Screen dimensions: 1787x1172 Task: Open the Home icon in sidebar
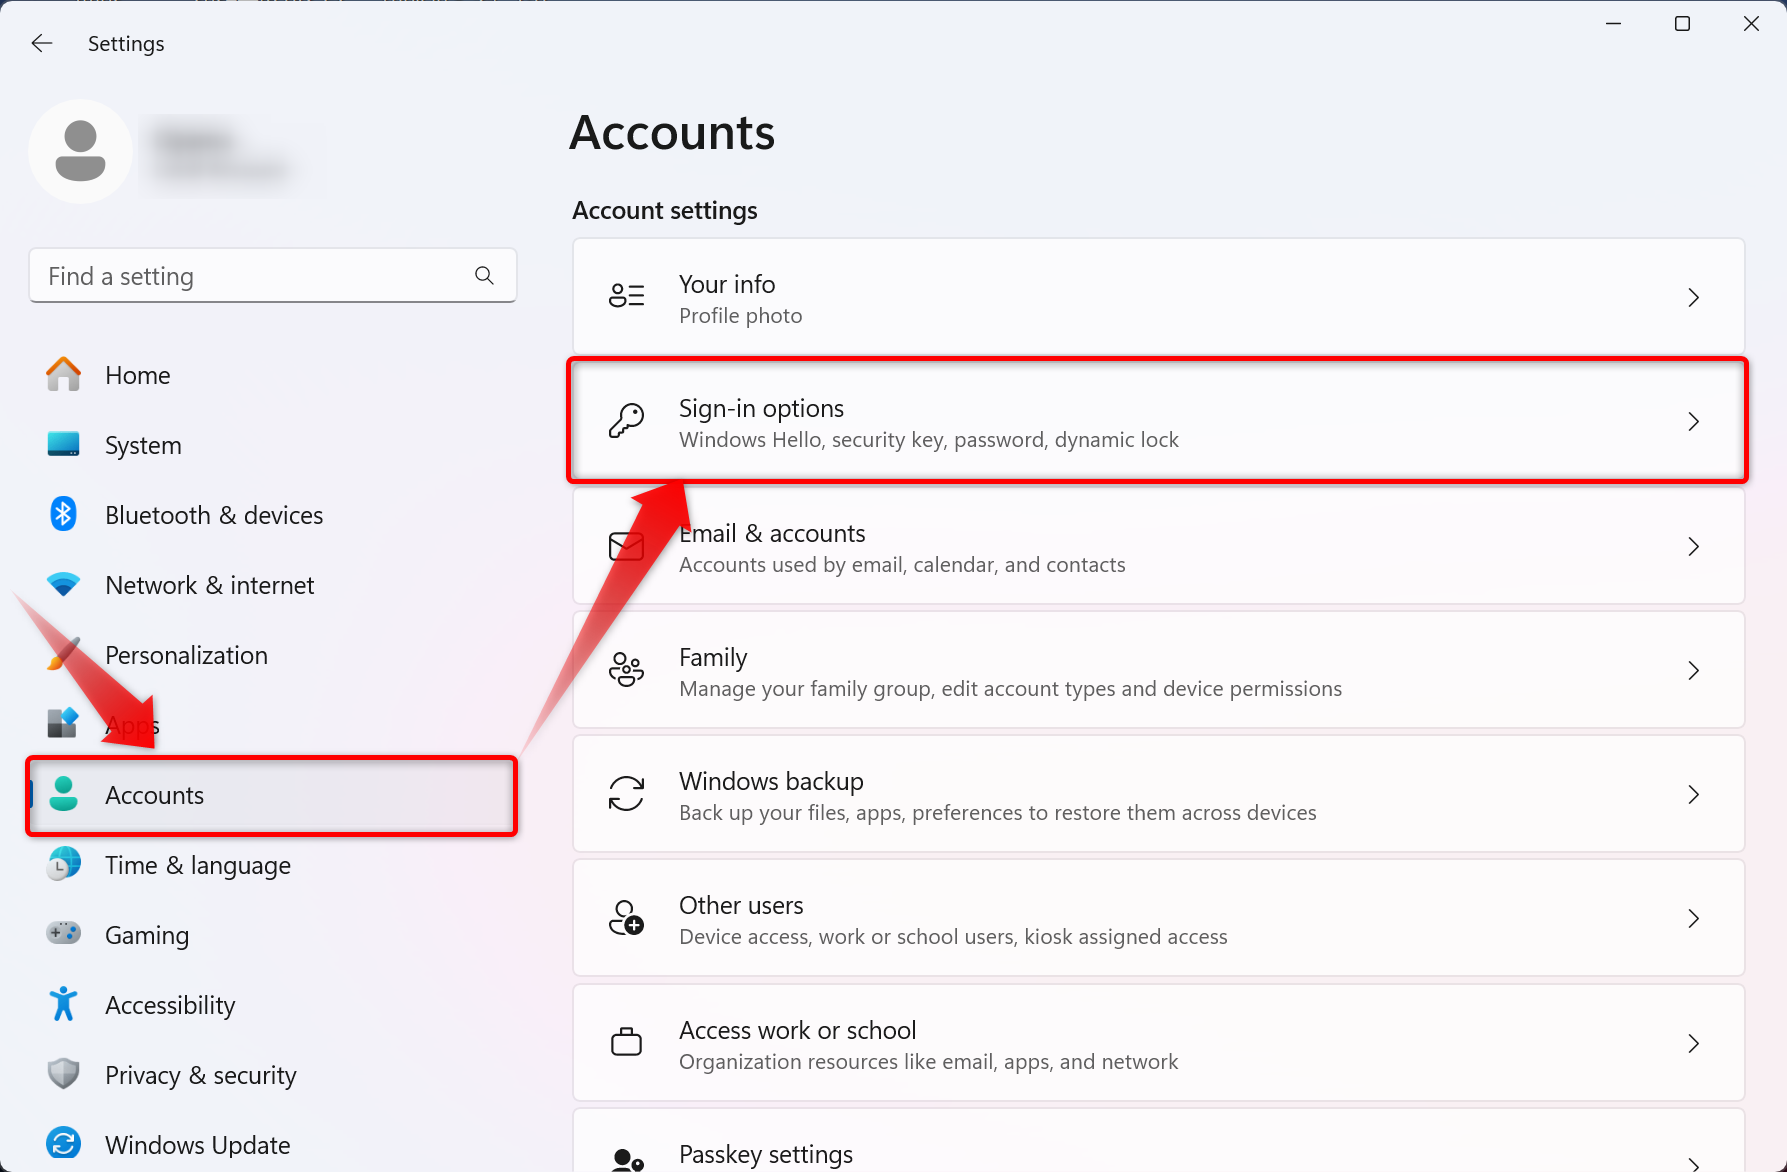pyautogui.click(x=63, y=375)
